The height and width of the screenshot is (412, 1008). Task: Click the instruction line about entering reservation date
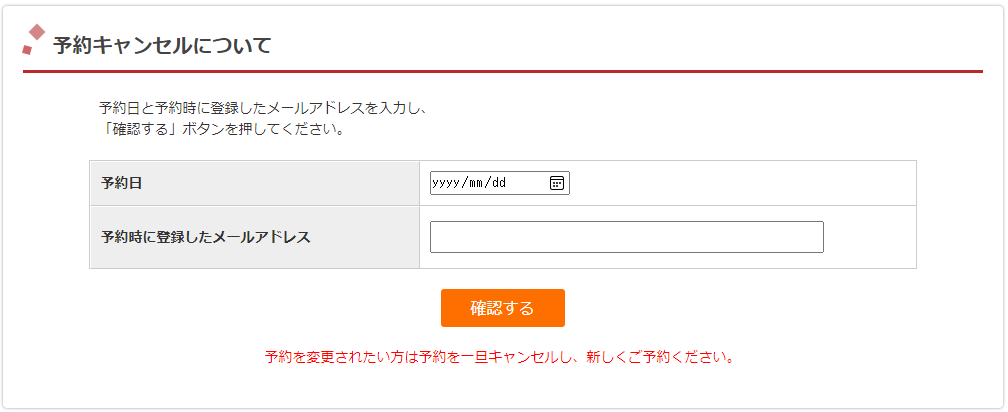[x=264, y=107]
